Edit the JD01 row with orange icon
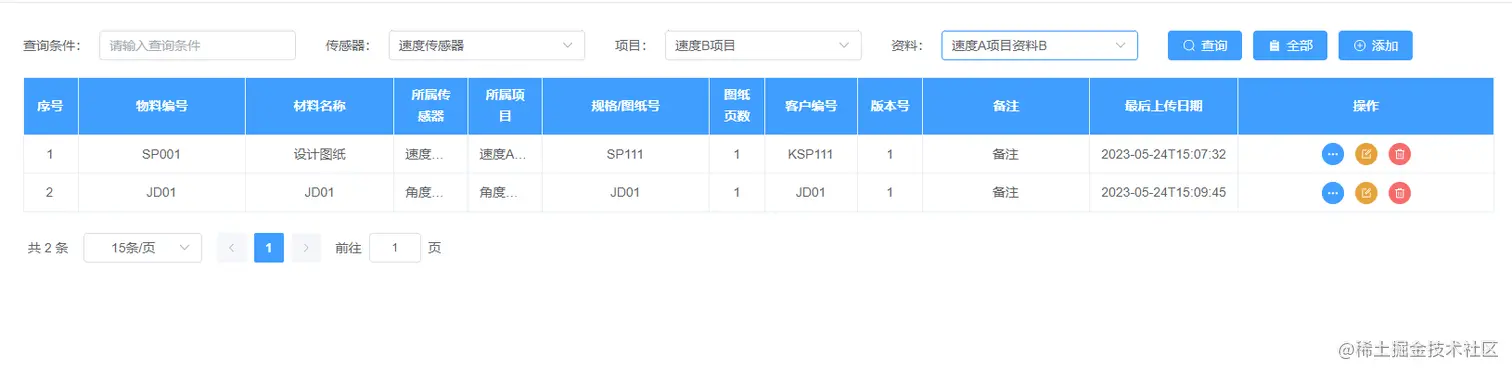This screenshot has width=1512, height=373. coord(1366,193)
